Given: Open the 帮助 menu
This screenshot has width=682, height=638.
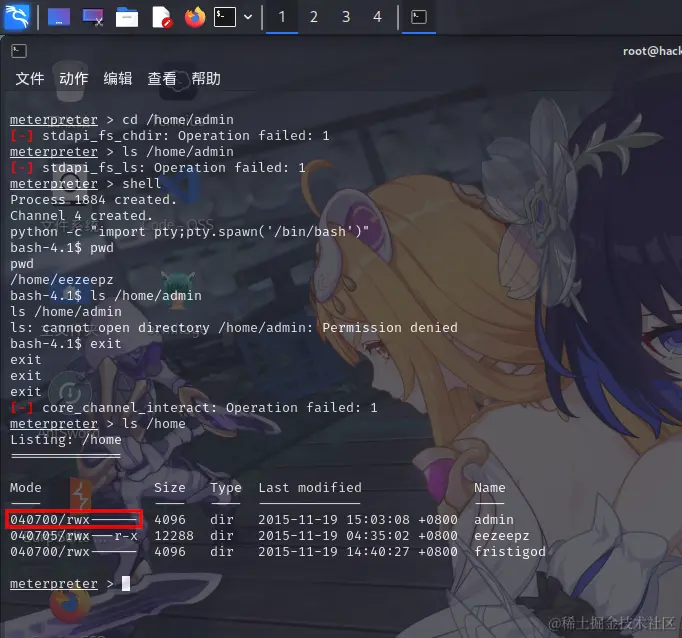Looking at the screenshot, I should pyautogui.click(x=206, y=79).
